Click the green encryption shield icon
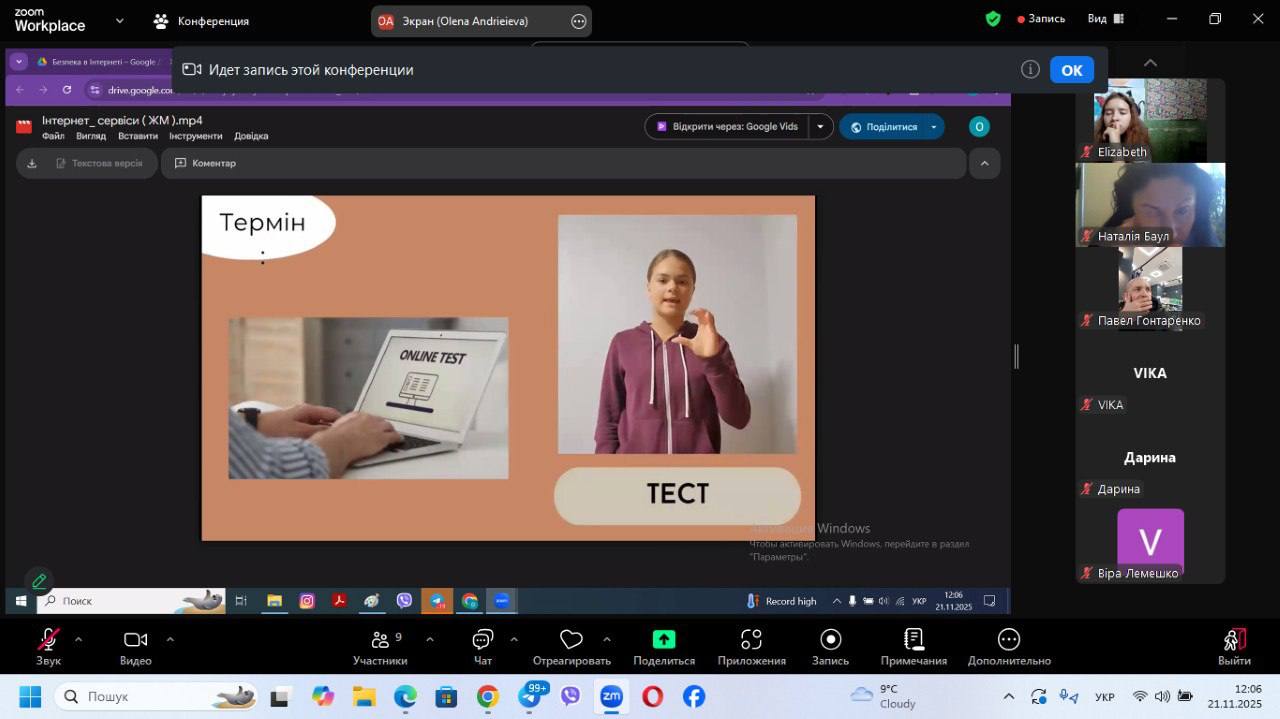The height and width of the screenshot is (719, 1280). [993, 19]
